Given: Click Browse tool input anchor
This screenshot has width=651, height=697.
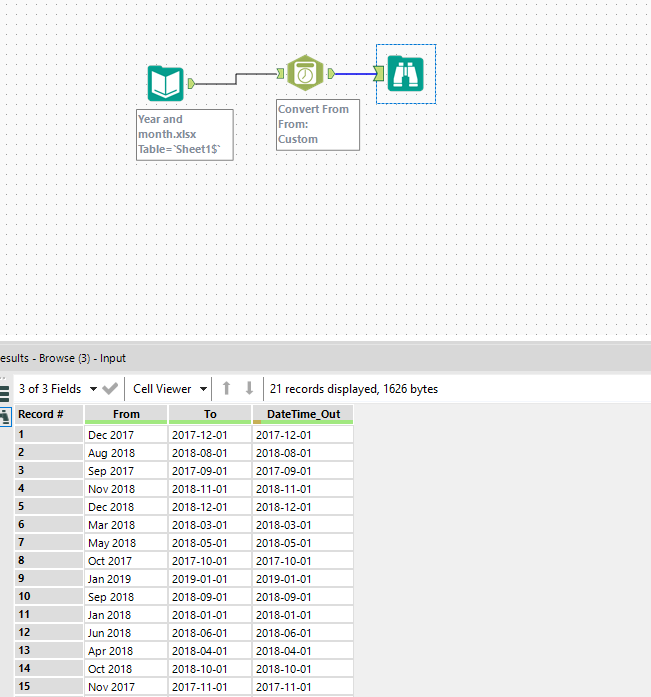Looking at the screenshot, I should click(379, 74).
